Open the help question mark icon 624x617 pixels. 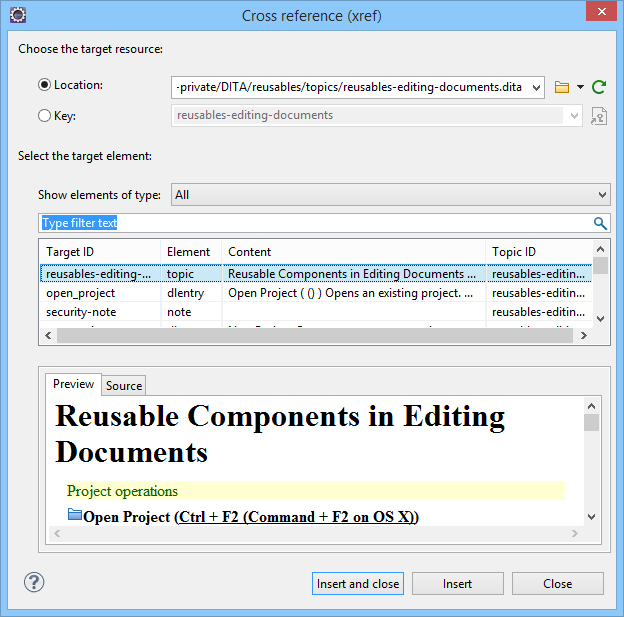34,582
